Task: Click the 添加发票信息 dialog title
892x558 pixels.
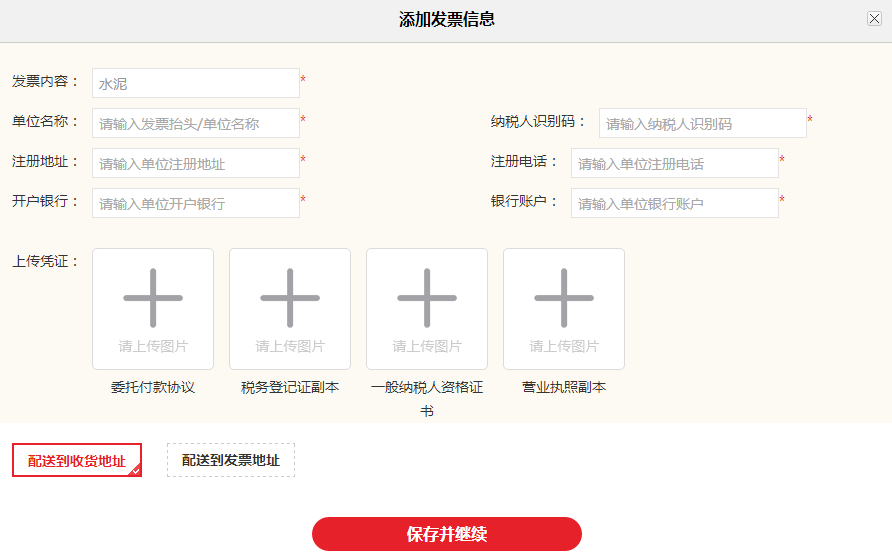Action: tap(446, 19)
